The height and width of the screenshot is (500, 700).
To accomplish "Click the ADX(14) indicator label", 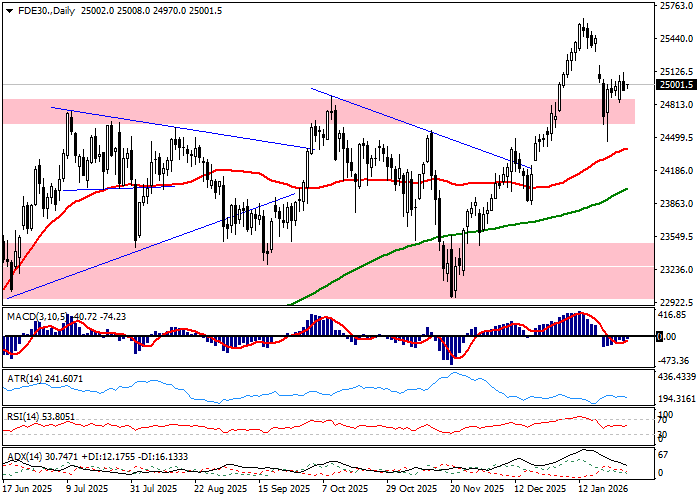I will 22,456.
